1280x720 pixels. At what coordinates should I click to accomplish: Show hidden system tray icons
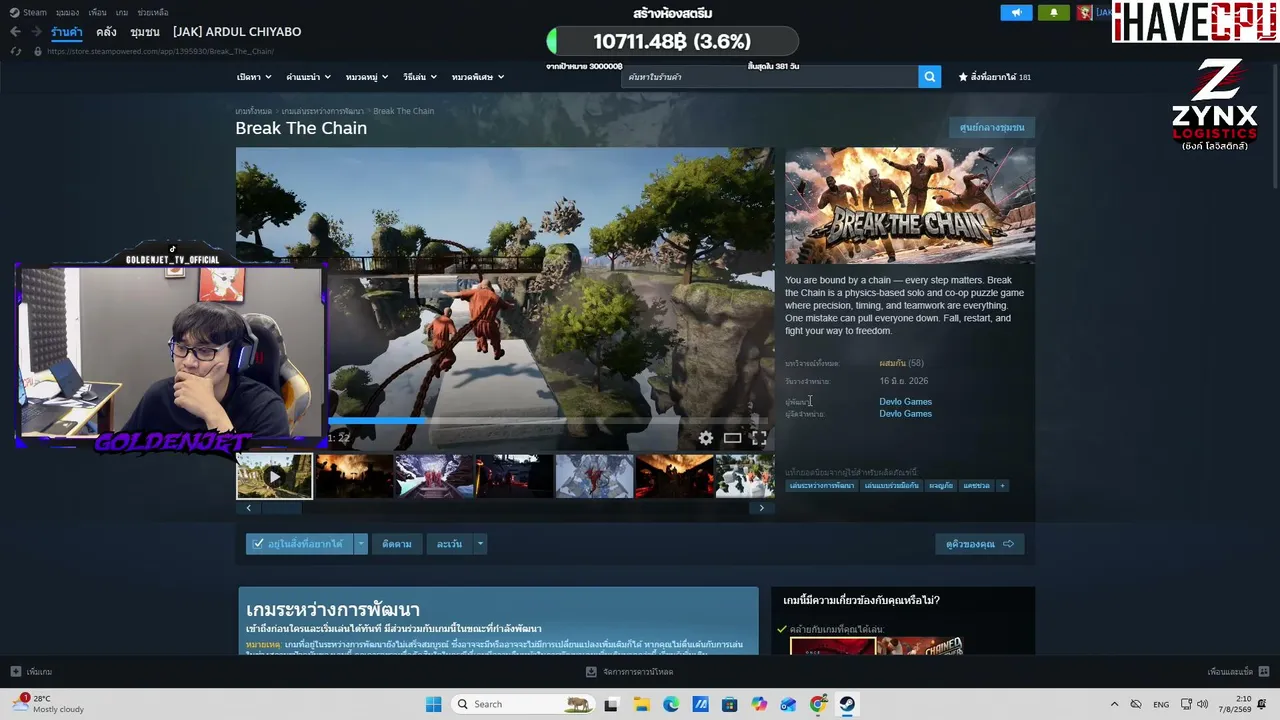pos(1114,704)
